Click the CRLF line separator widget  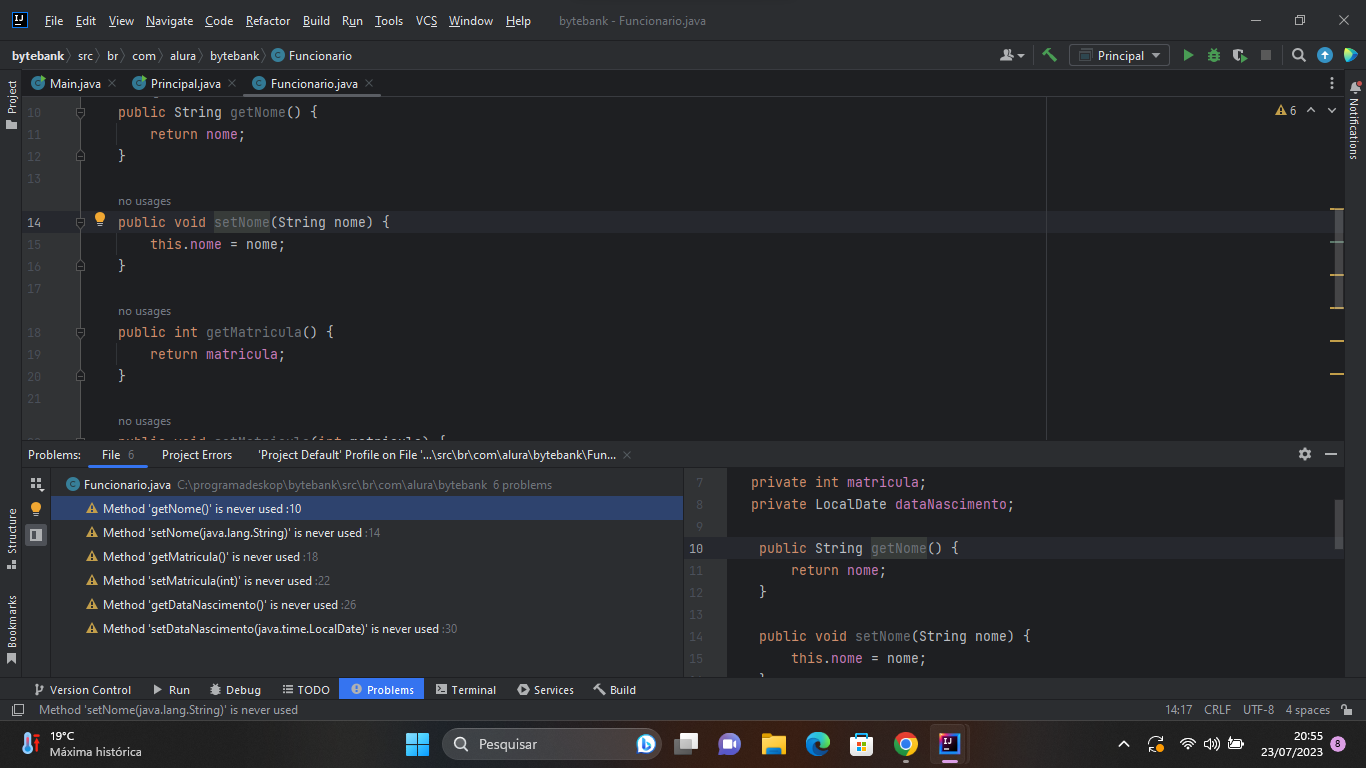point(1217,710)
